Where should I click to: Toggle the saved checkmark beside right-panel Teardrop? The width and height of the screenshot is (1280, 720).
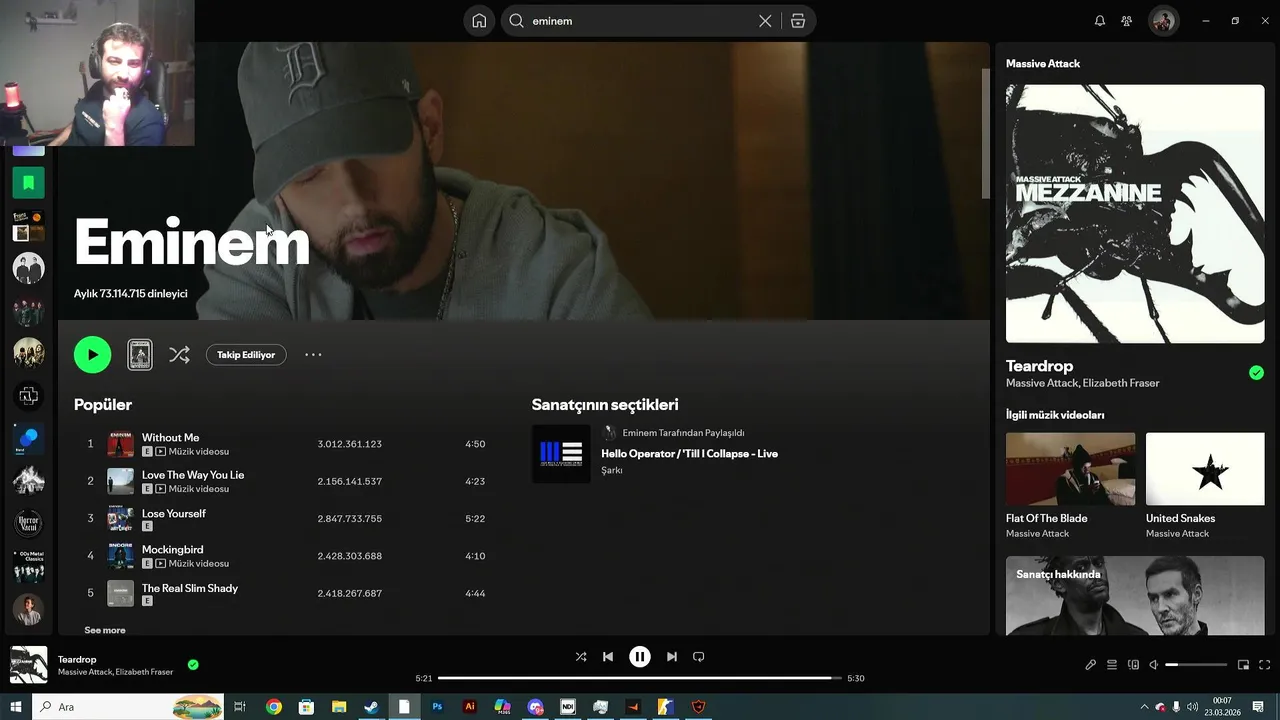click(x=1256, y=373)
